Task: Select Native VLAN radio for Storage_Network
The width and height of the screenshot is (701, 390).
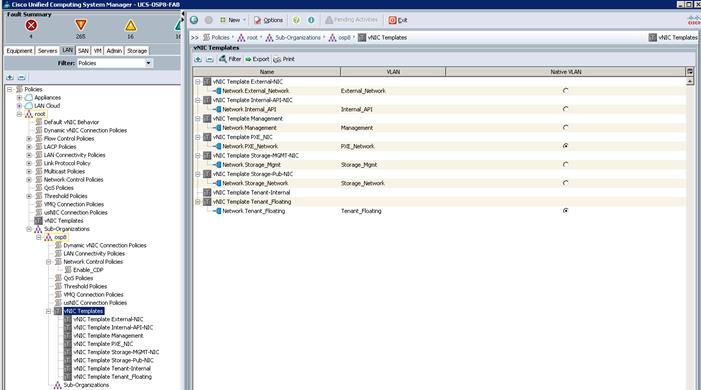Action: tap(566, 182)
